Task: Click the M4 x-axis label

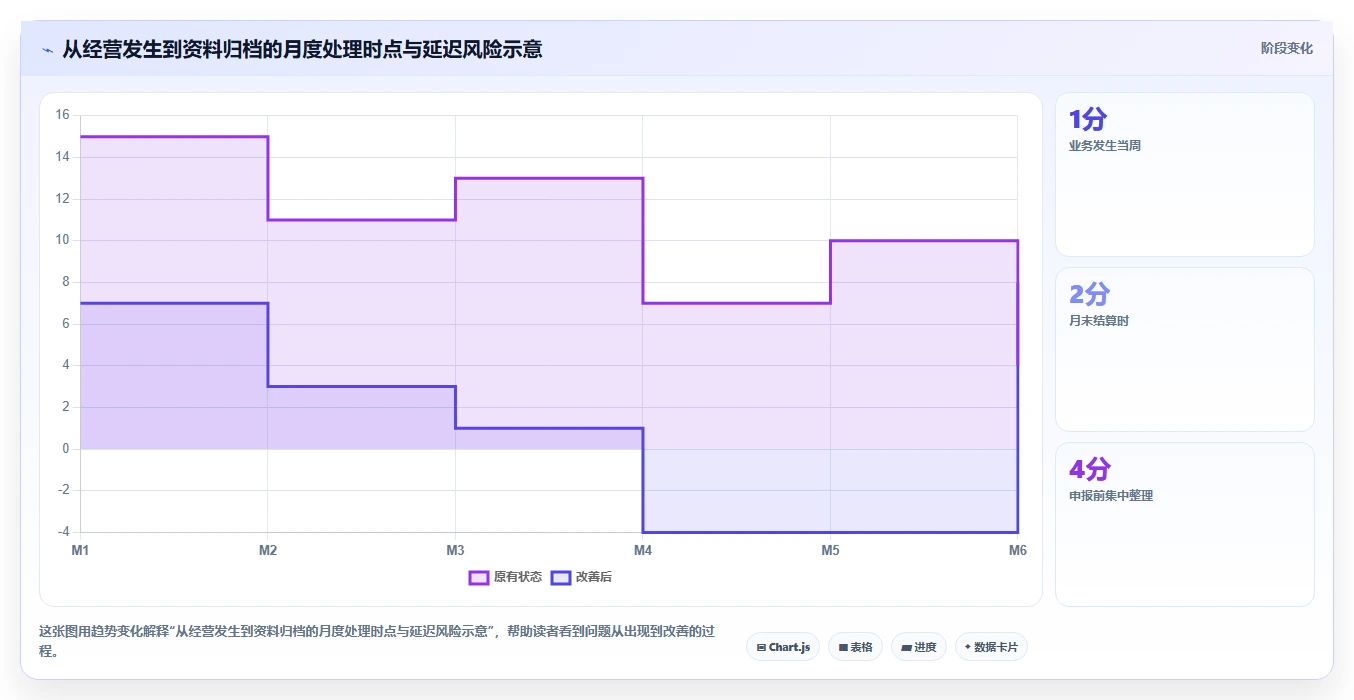Action: [643, 550]
